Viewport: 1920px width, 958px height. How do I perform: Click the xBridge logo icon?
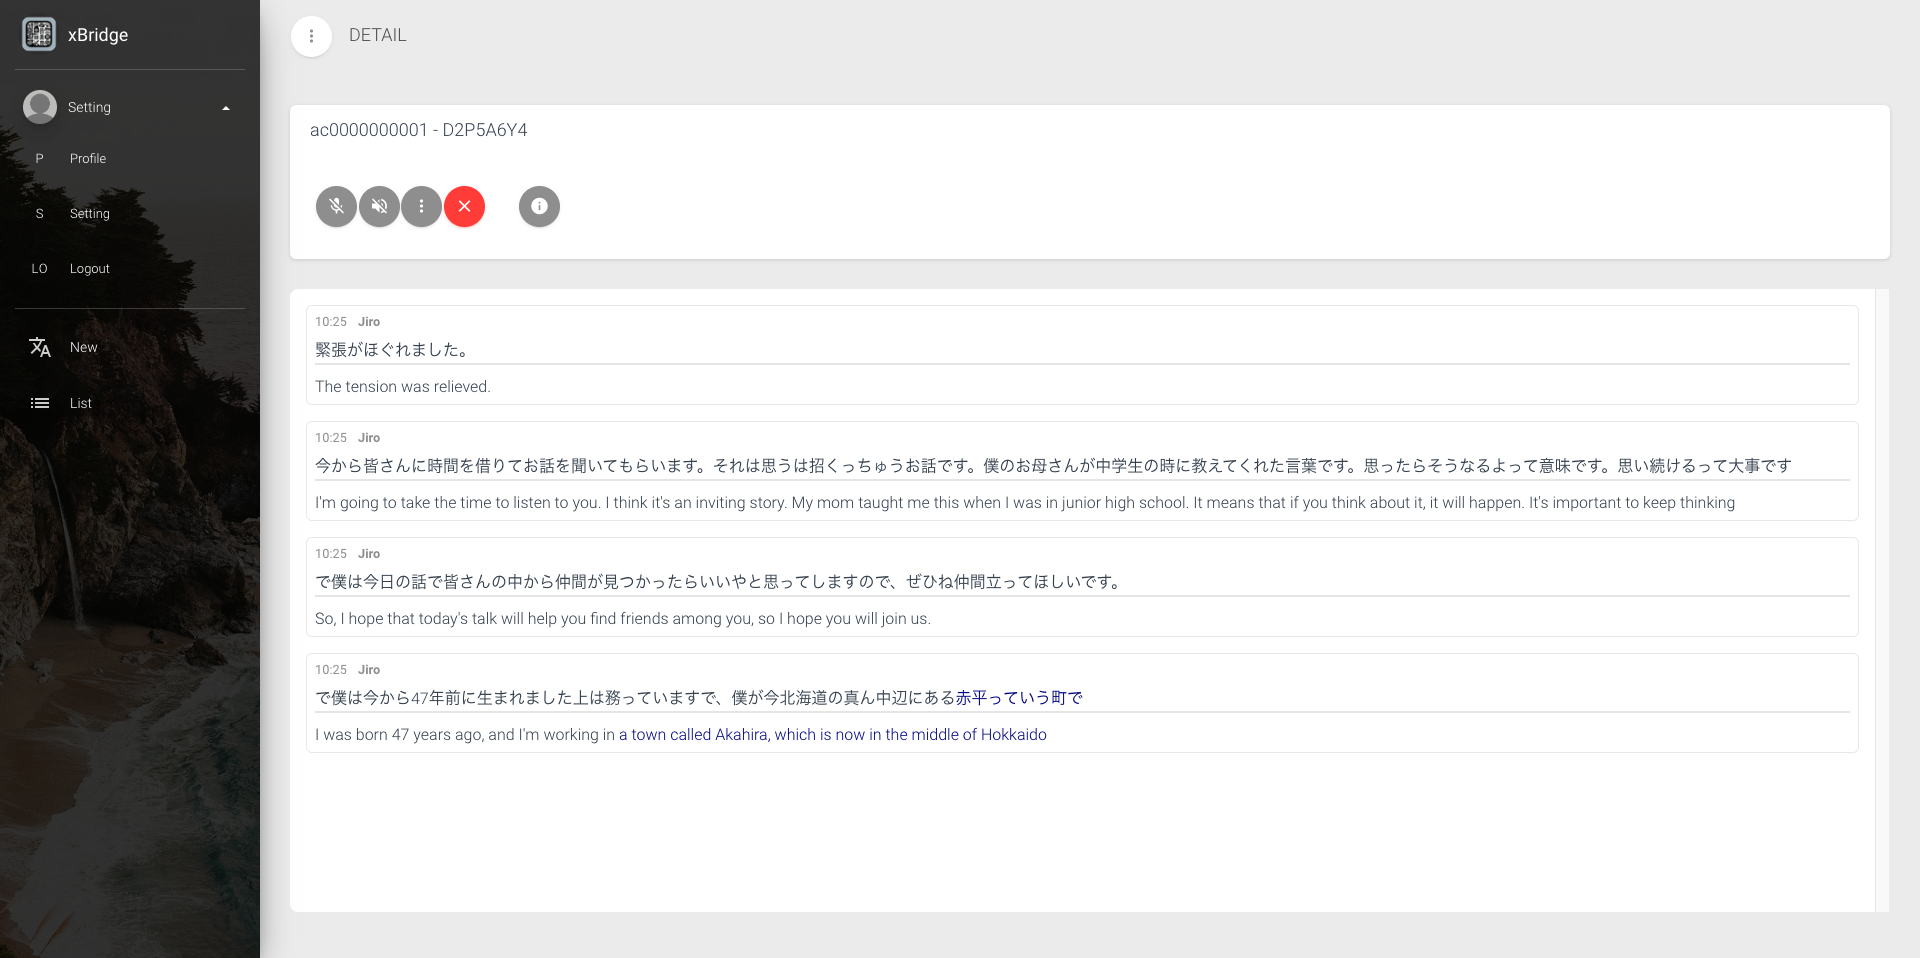click(x=39, y=34)
